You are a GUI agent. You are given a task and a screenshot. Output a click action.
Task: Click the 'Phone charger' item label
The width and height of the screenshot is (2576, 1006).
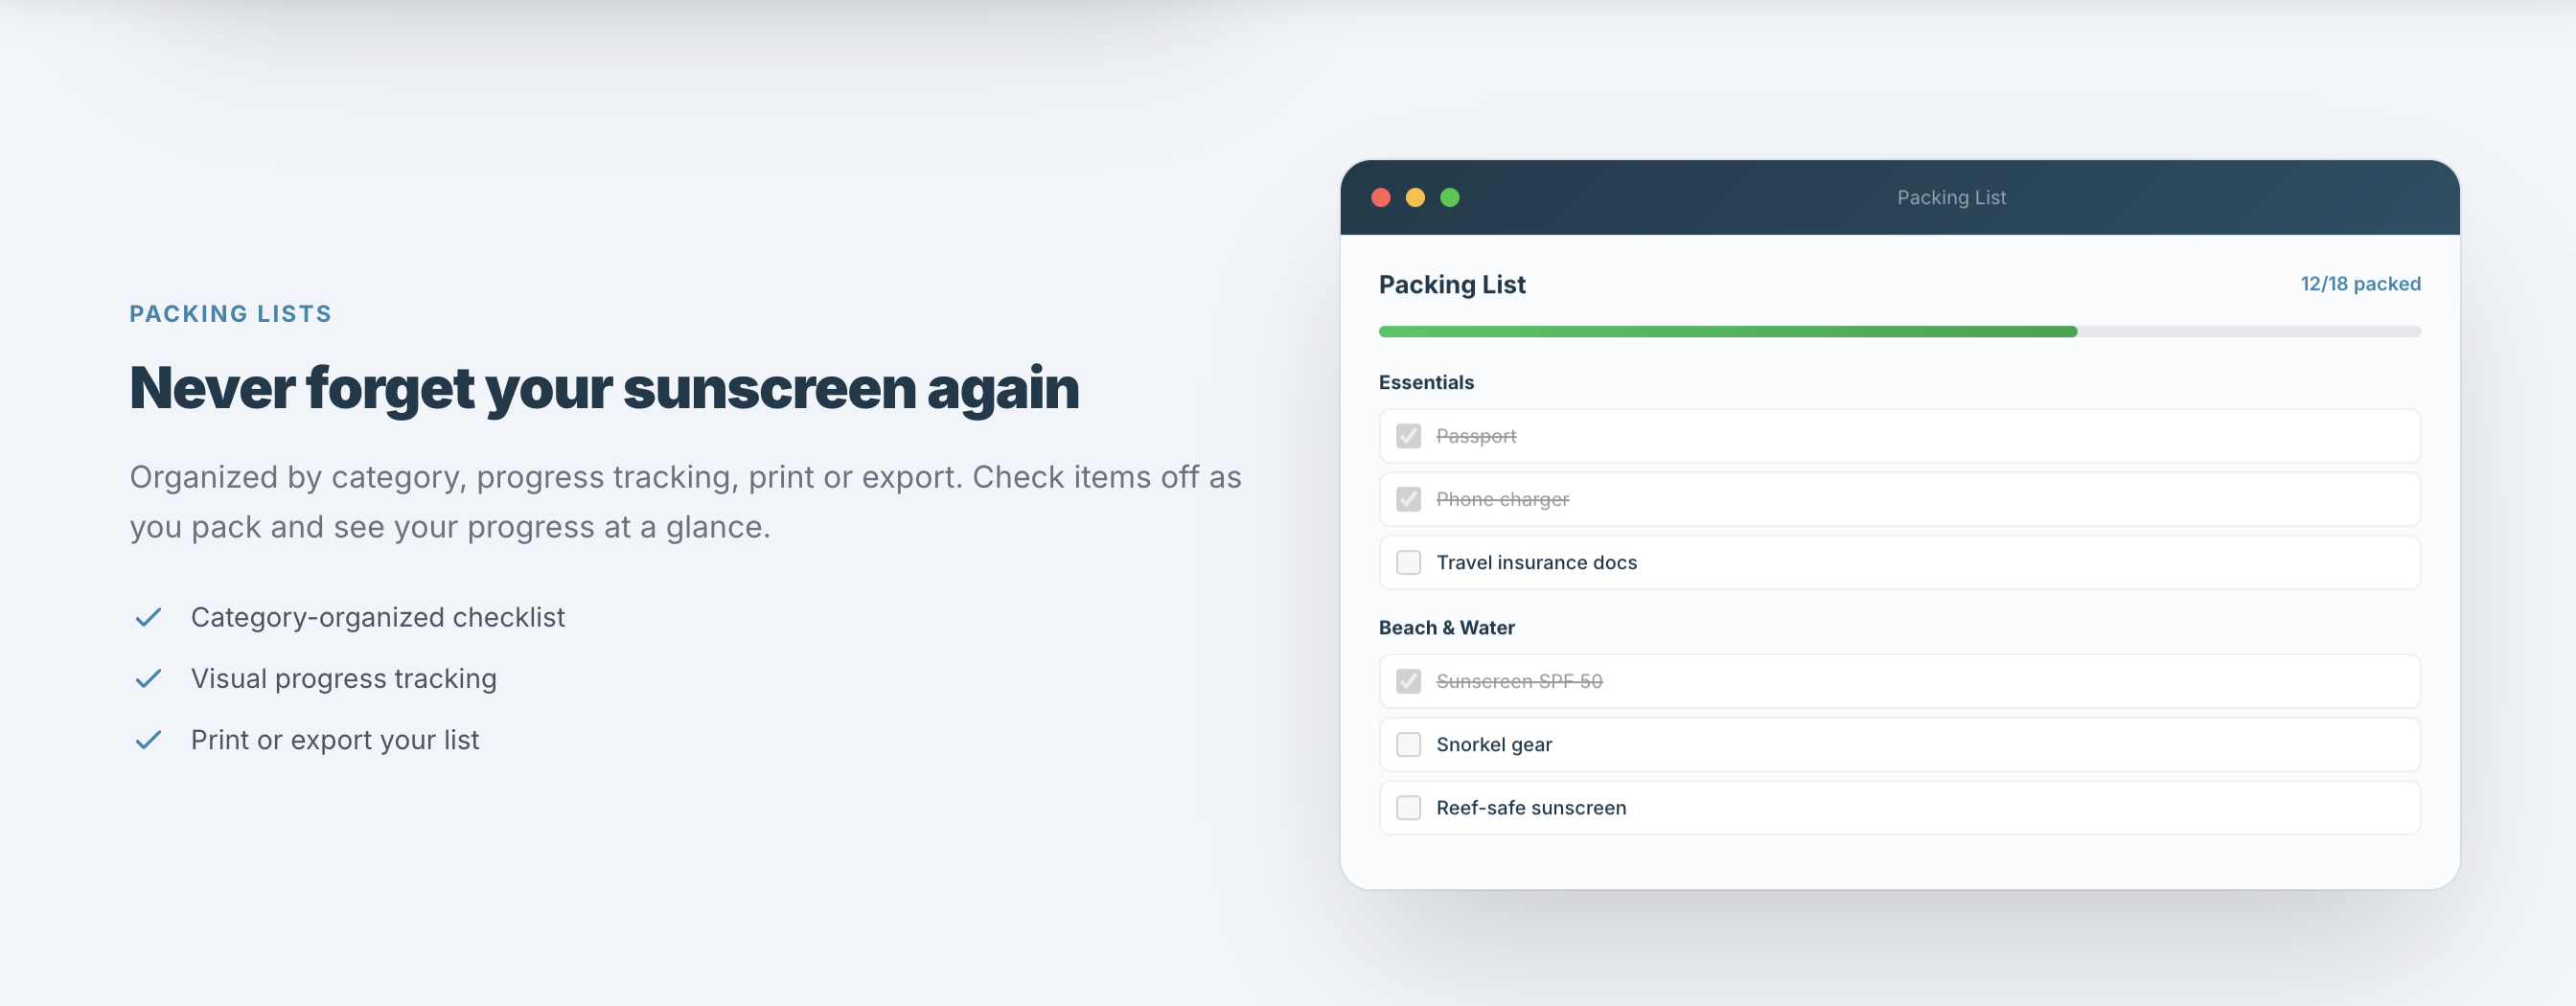(x=1502, y=499)
